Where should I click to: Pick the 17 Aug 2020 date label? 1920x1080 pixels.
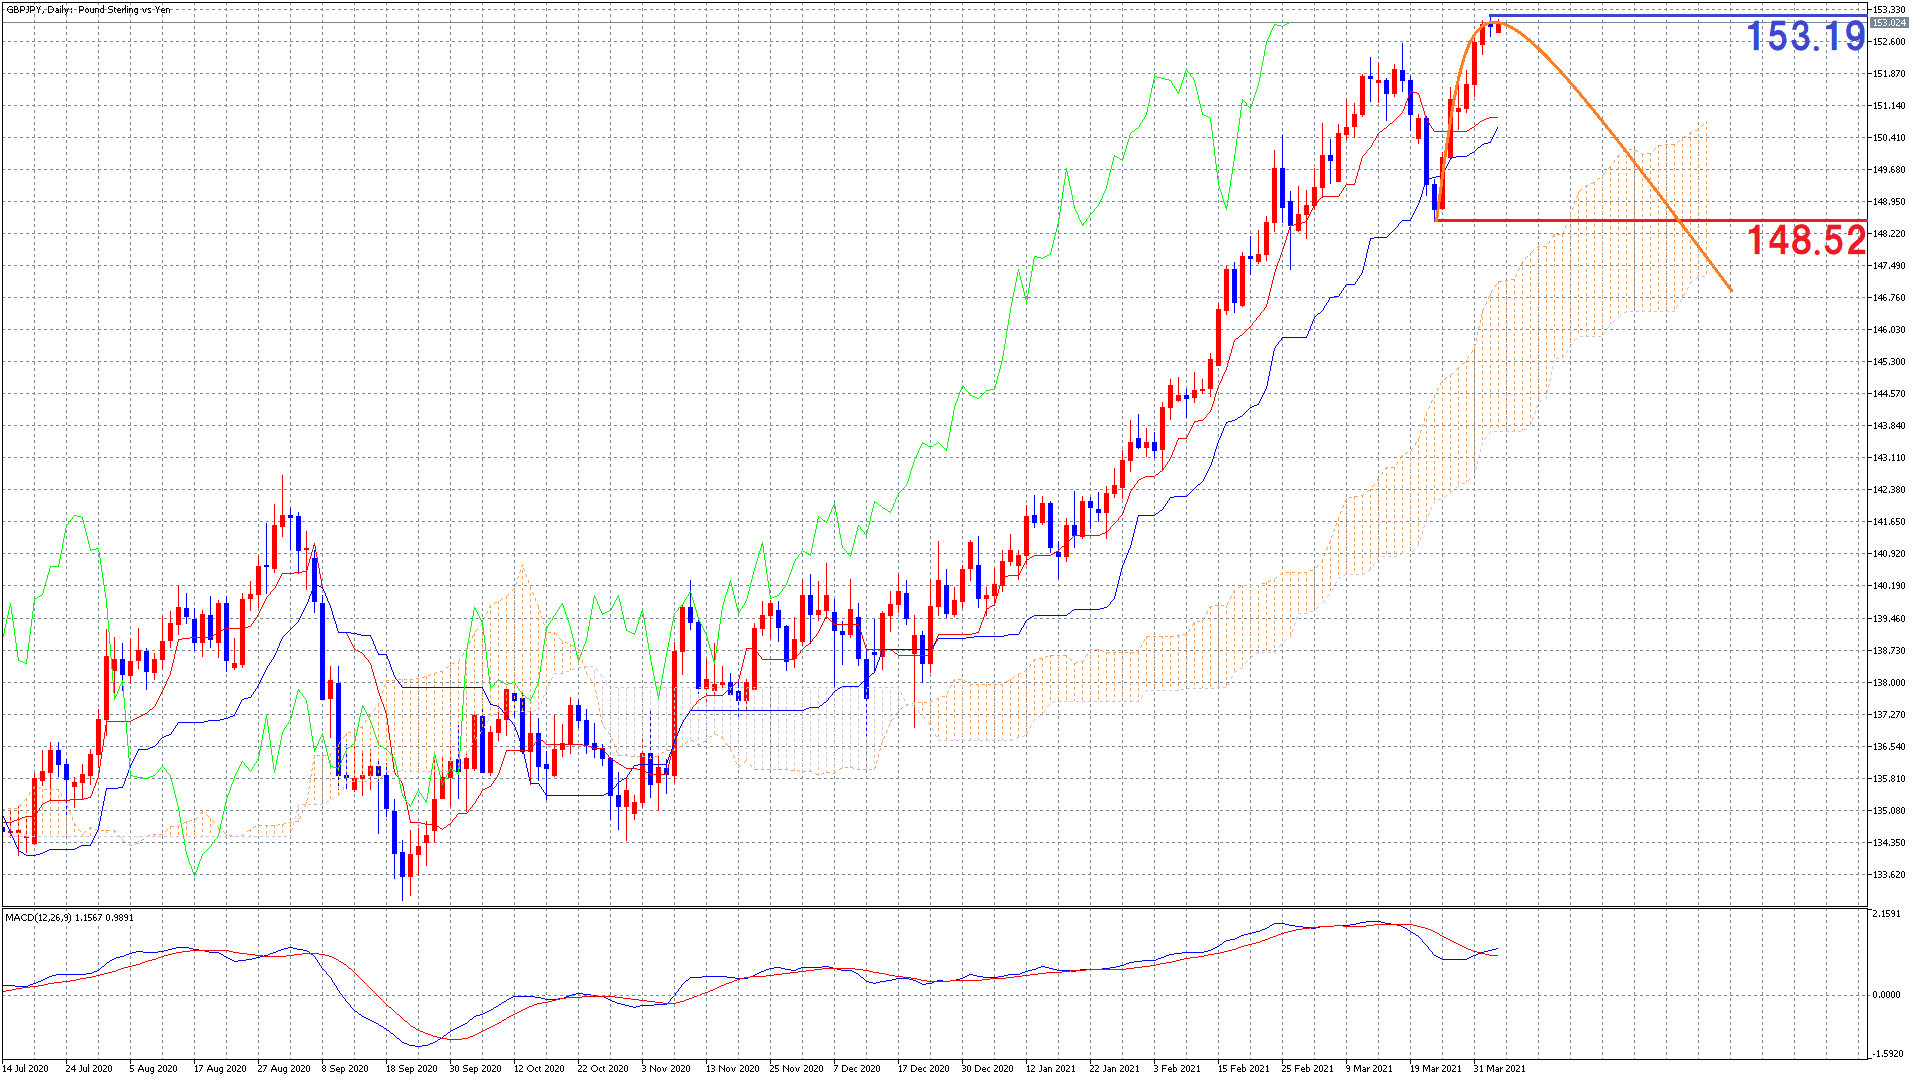220,1069
